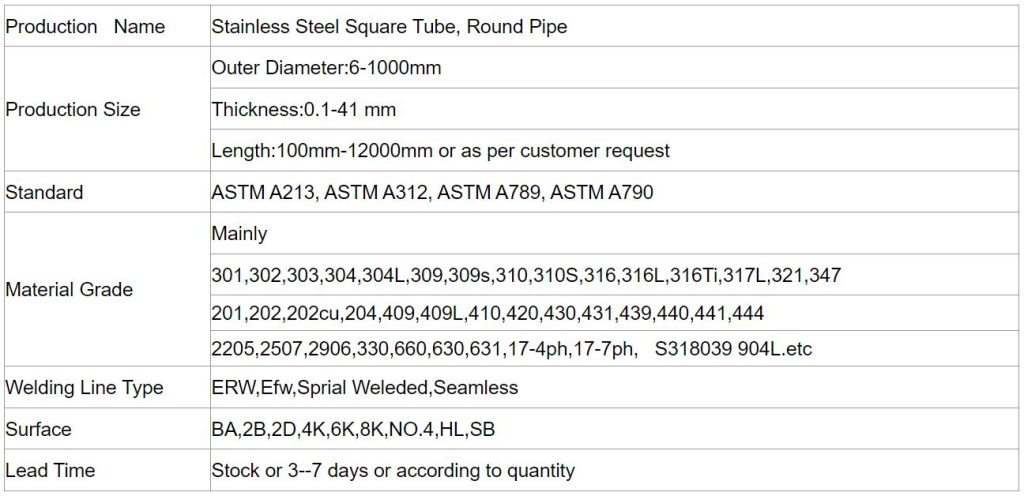Select the 201,202,202cu grade series row
This screenshot has height=496, width=1024.
click(x=487, y=314)
